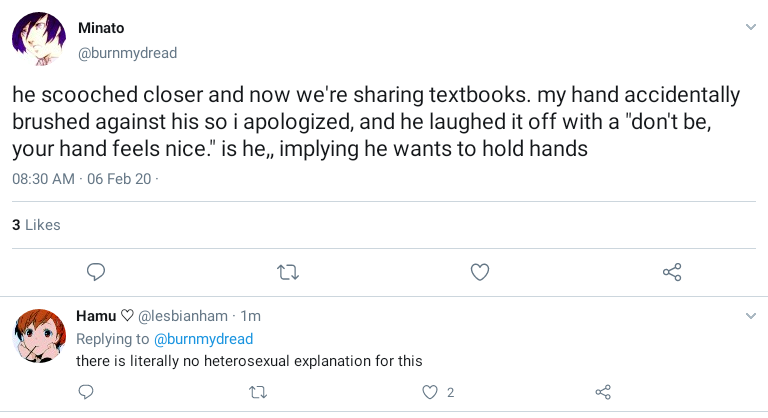Reply to Hamu's comment

(x=86, y=392)
